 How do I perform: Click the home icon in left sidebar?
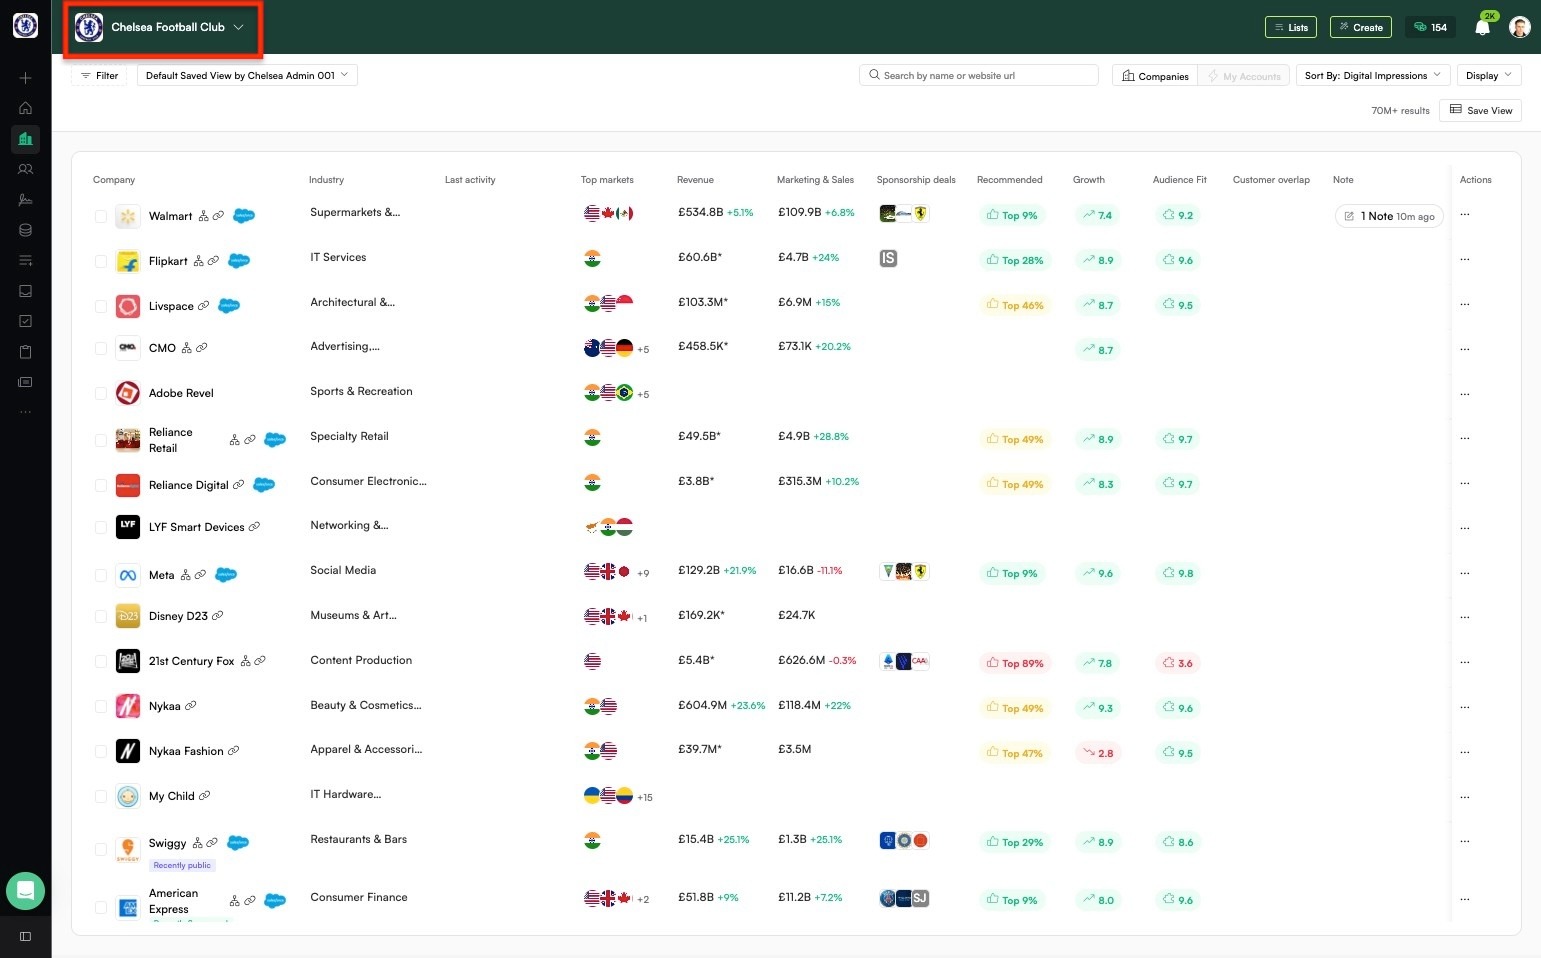(26, 108)
